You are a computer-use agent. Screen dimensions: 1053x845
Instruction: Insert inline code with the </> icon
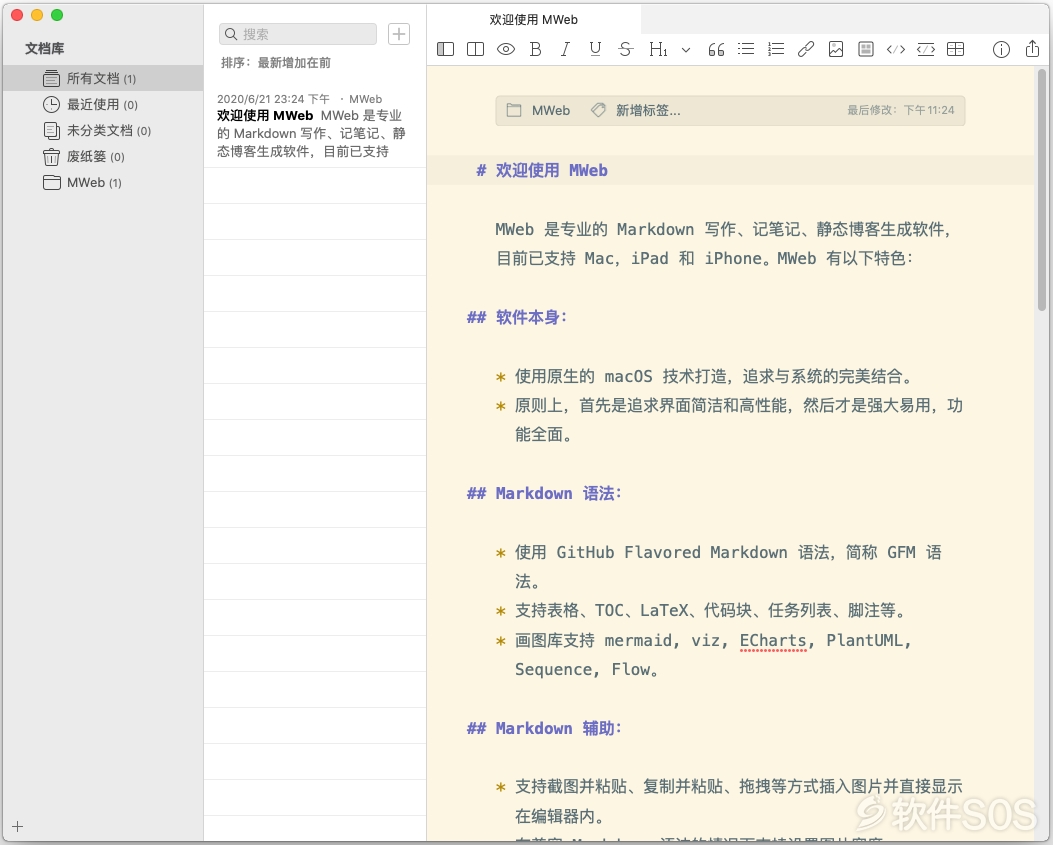[896, 49]
